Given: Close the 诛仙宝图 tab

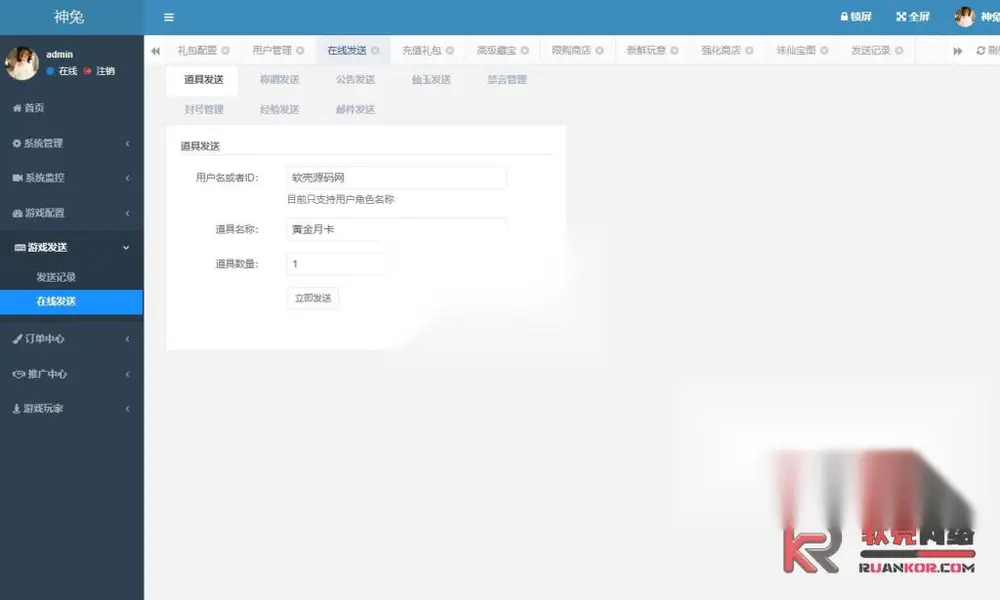Looking at the screenshot, I should click(x=824, y=50).
